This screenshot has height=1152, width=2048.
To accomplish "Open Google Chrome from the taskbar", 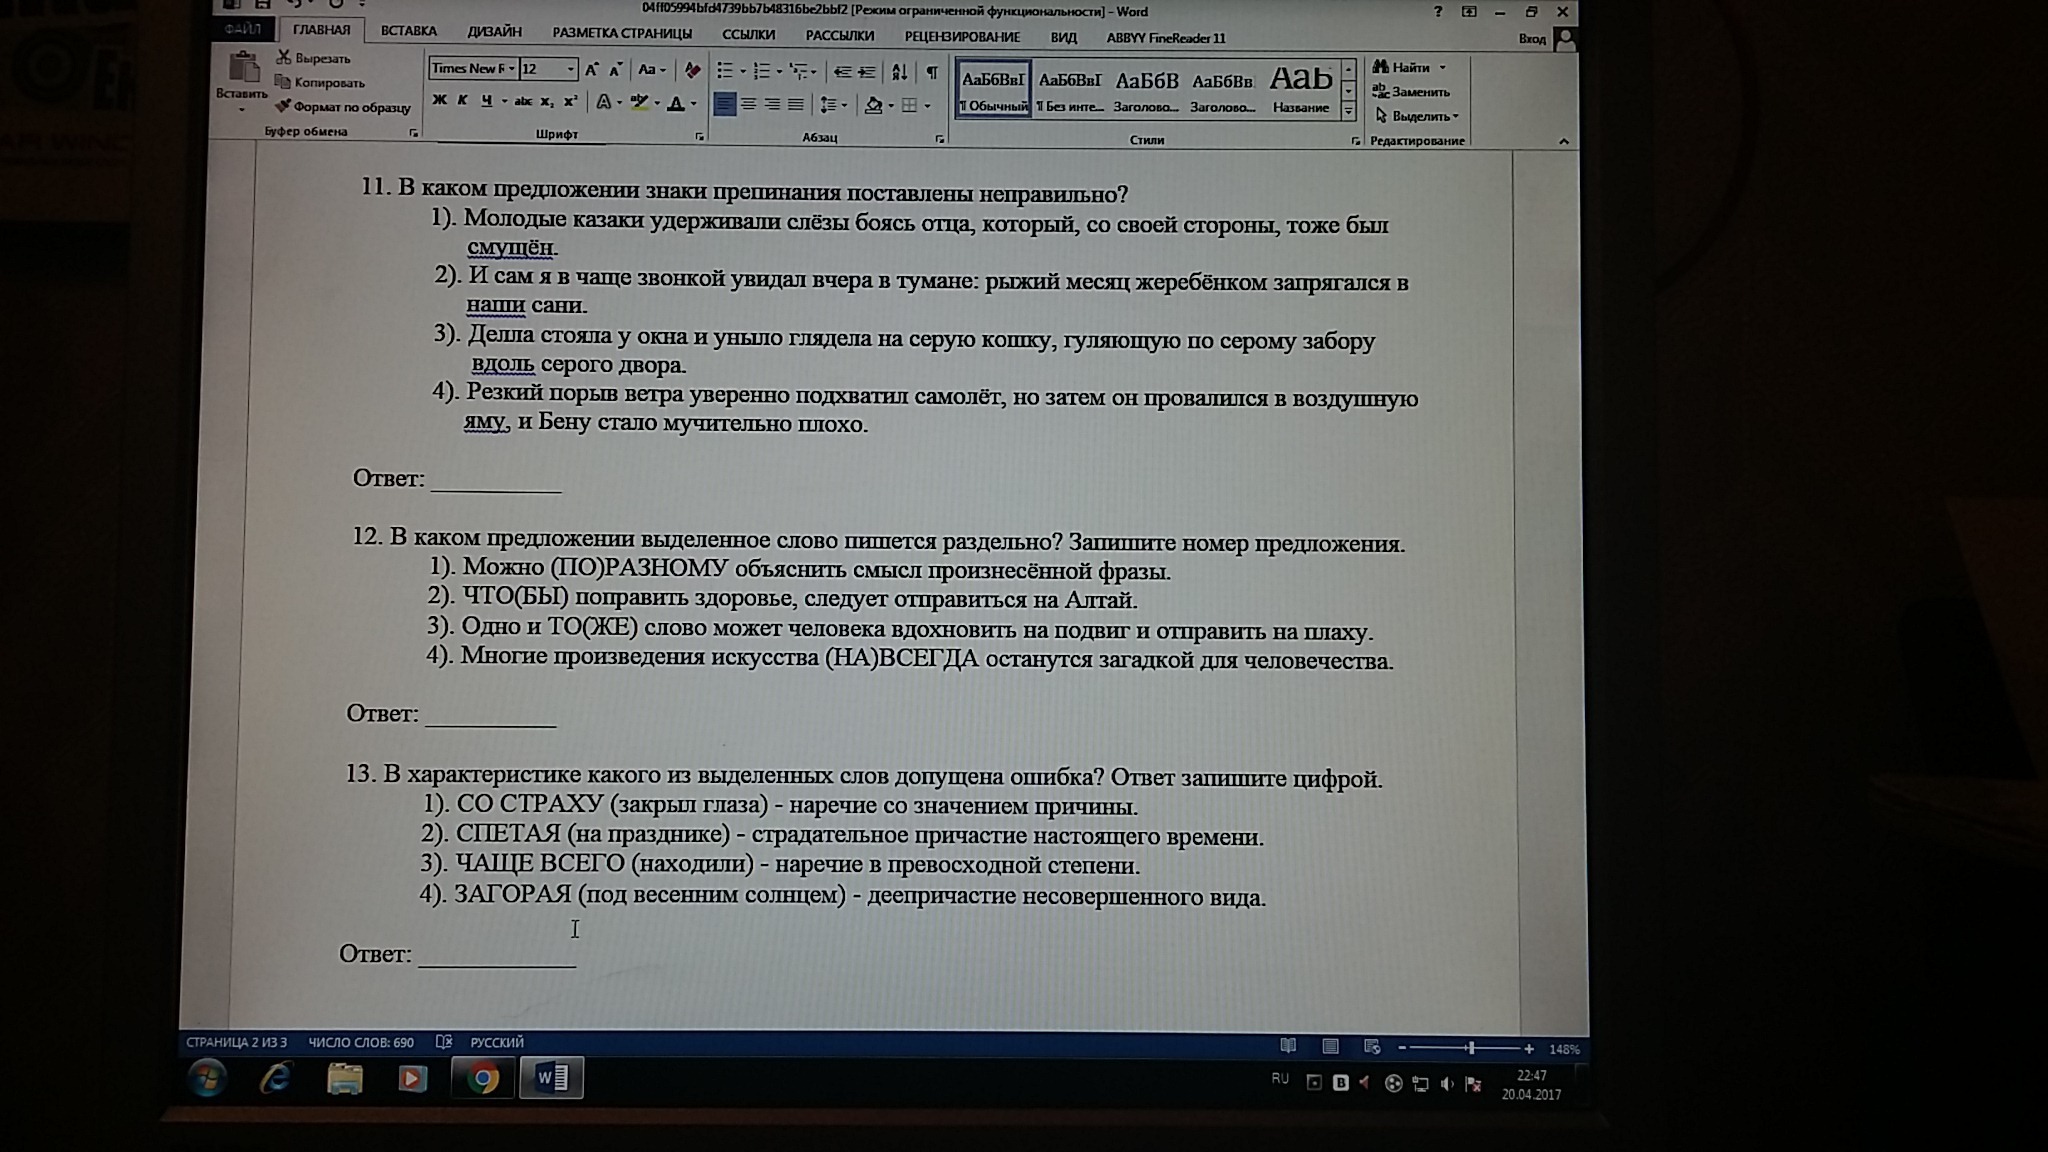I will click(482, 1079).
